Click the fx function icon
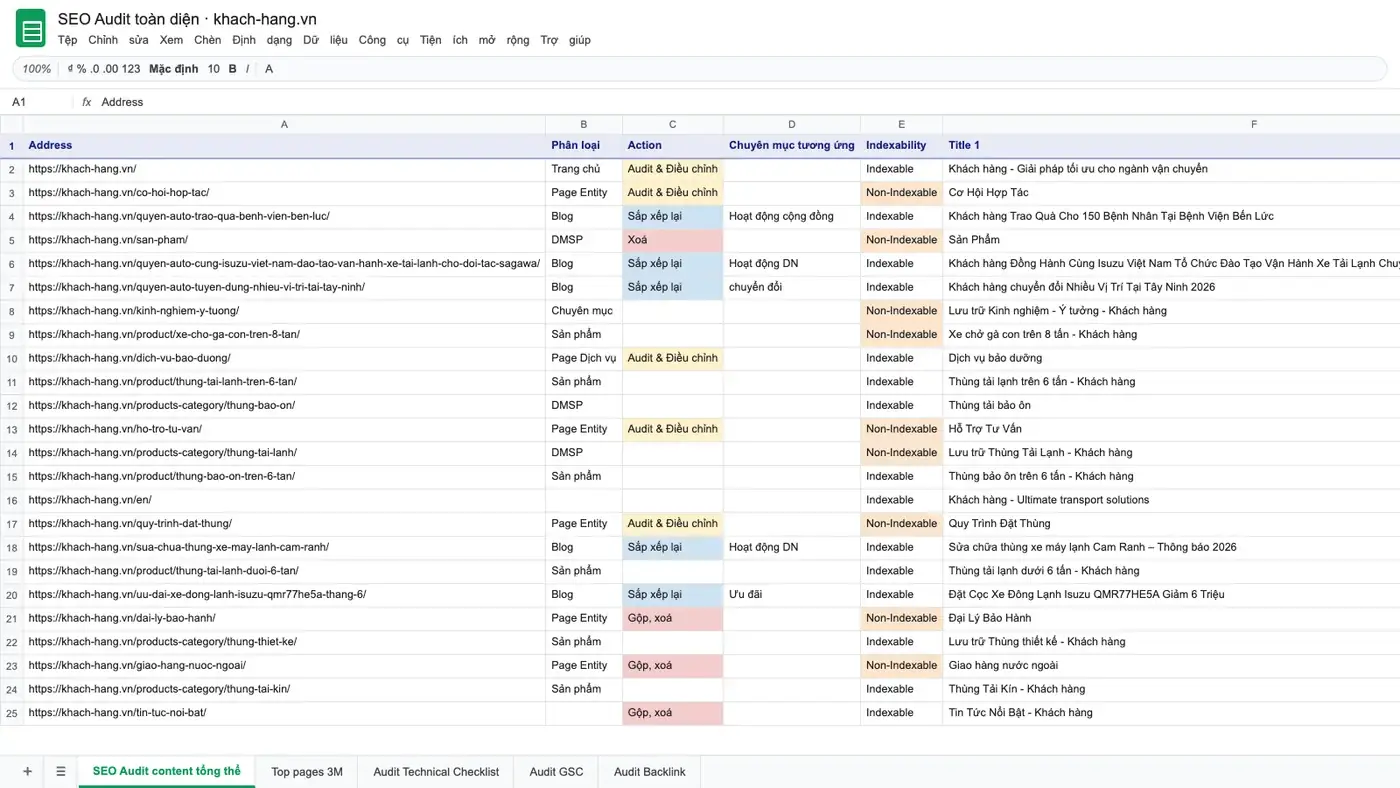This screenshot has width=1400, height=788. pos(87,102)
